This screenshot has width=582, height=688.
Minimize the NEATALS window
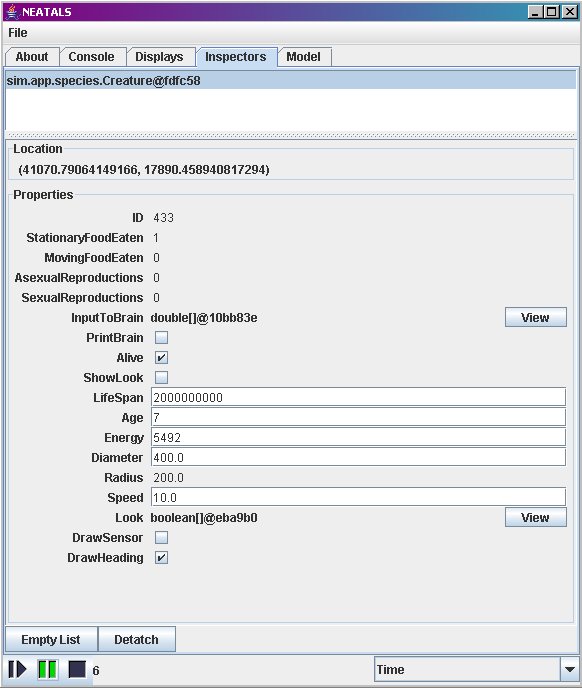[535, 11]
